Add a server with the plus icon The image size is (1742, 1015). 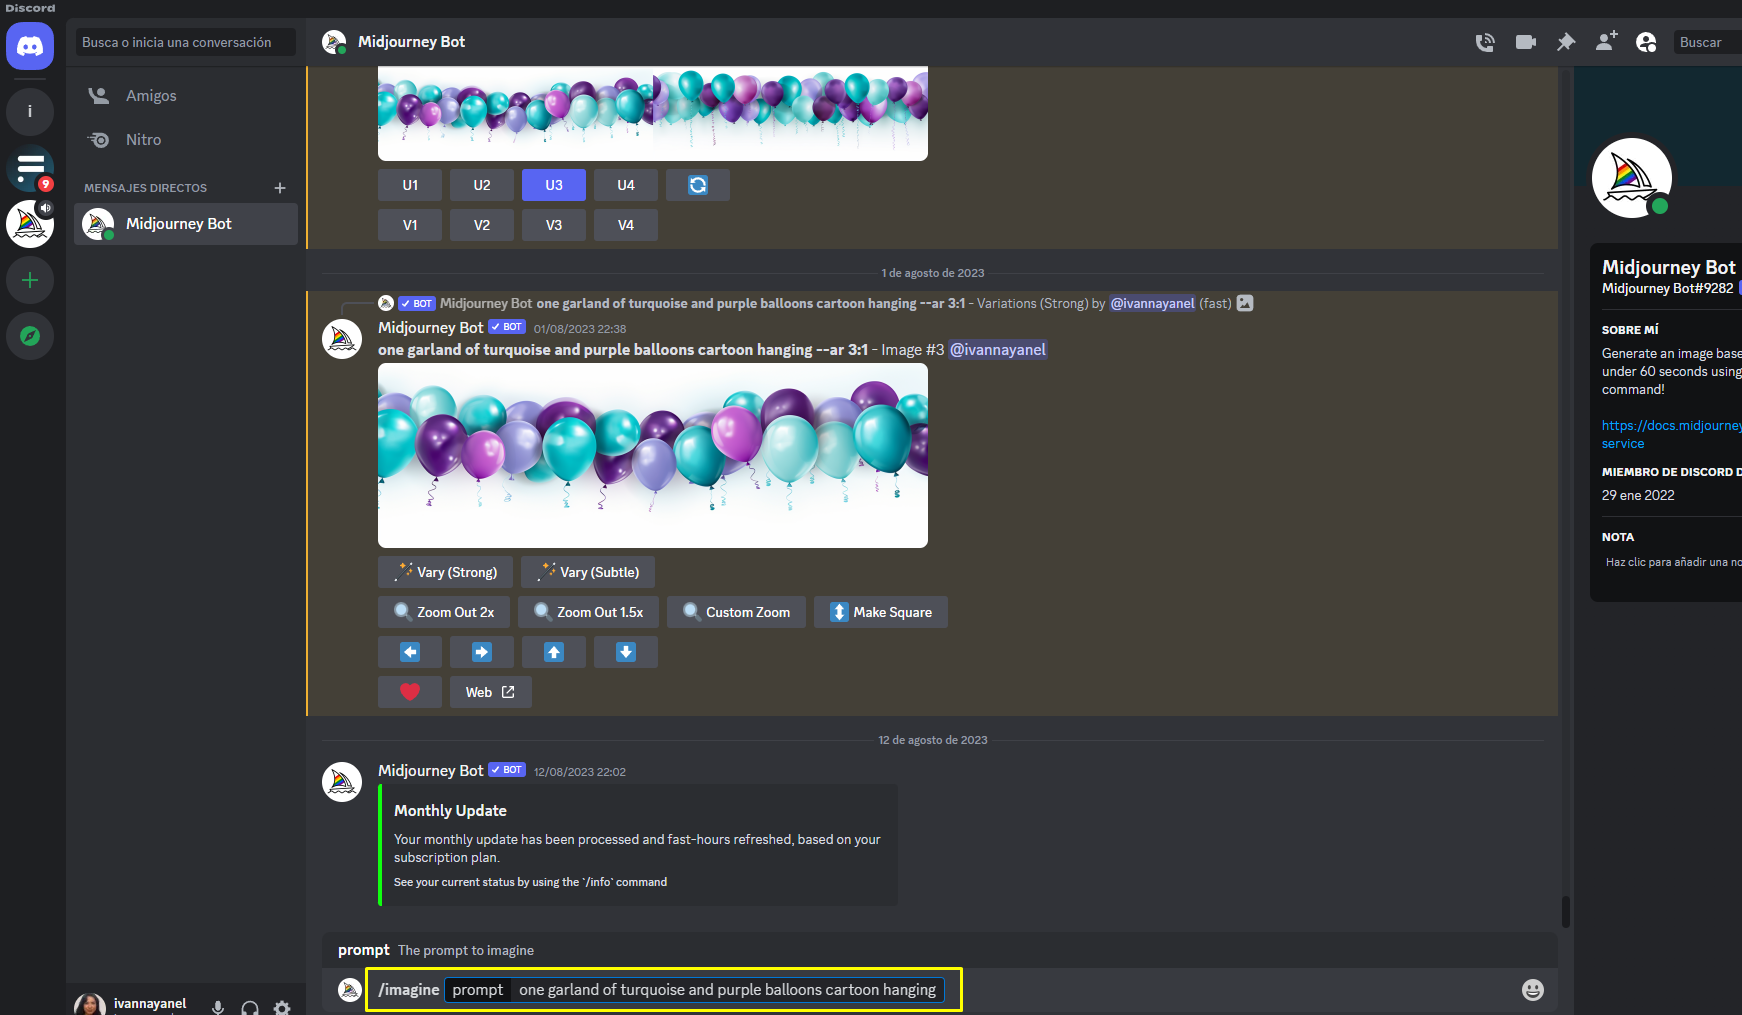(30, 280)
